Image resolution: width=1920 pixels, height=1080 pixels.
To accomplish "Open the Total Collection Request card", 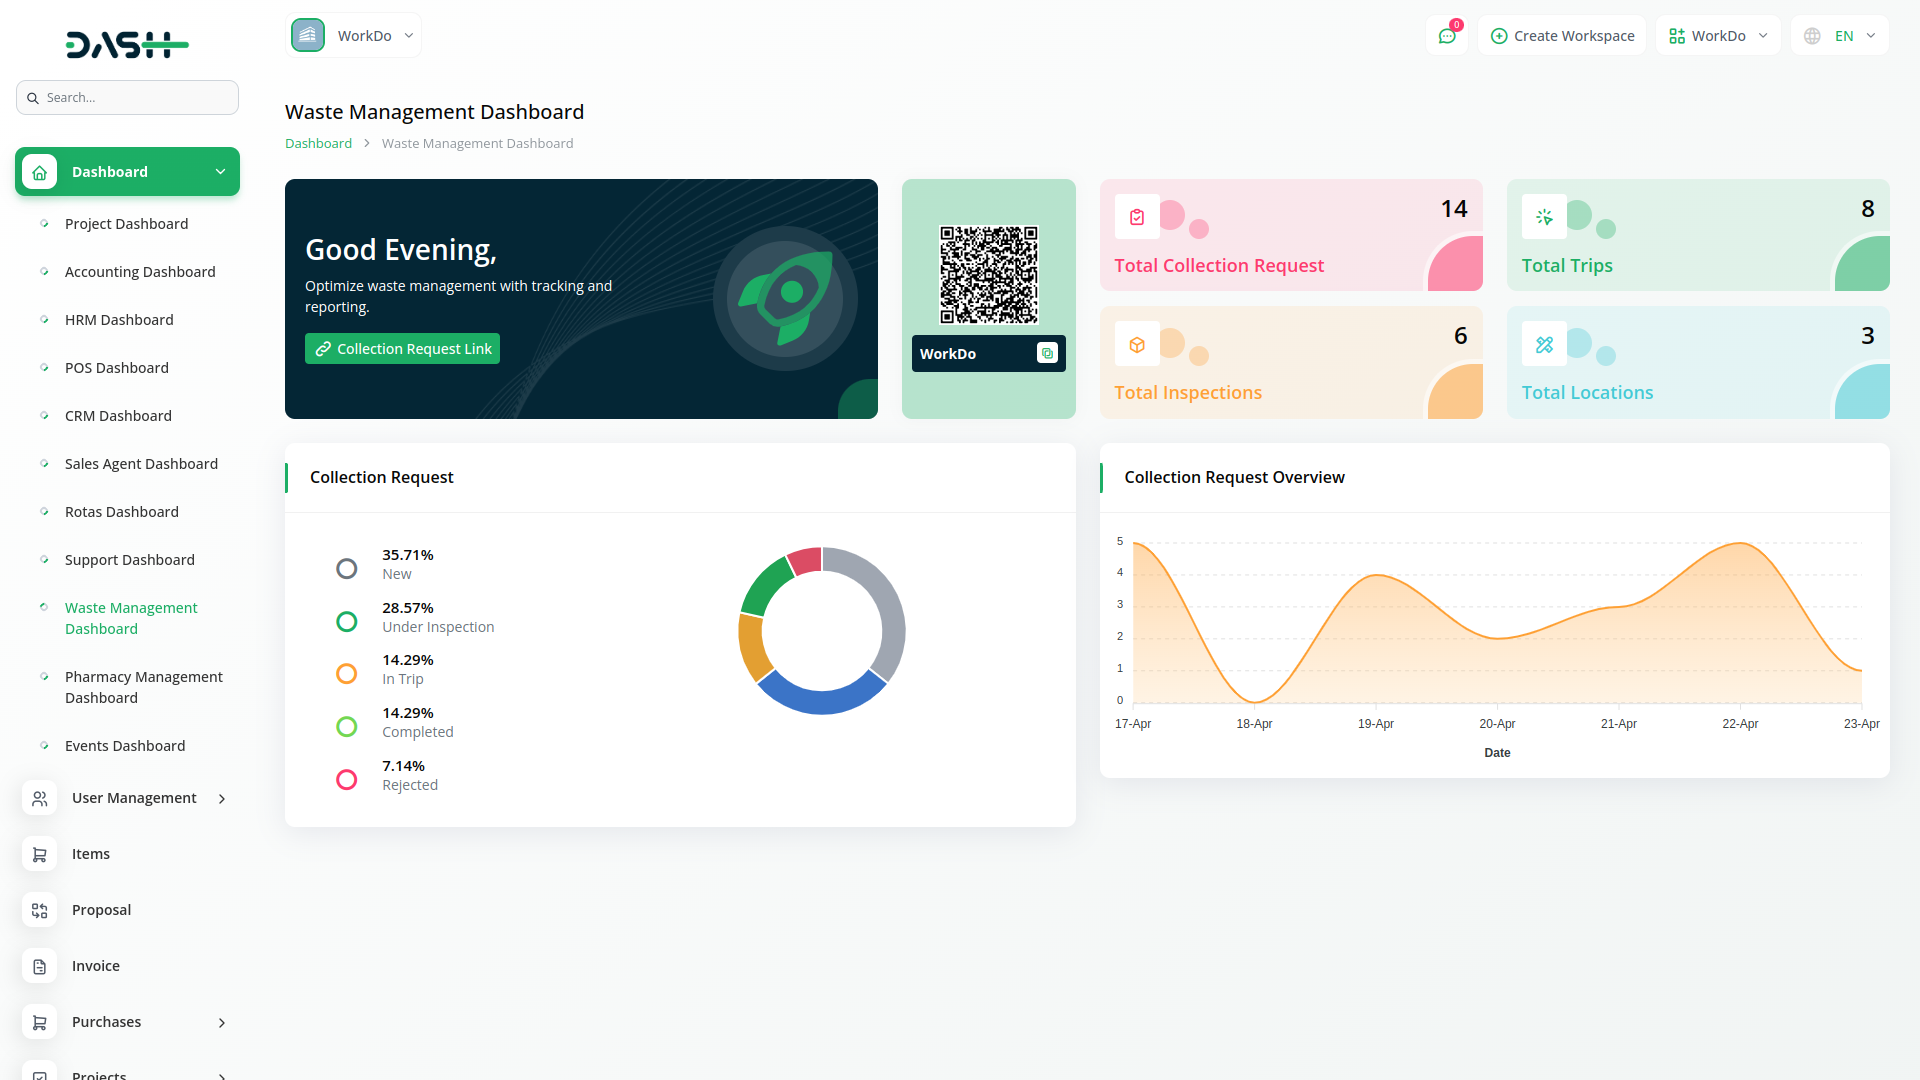I will pos(1291,235).
